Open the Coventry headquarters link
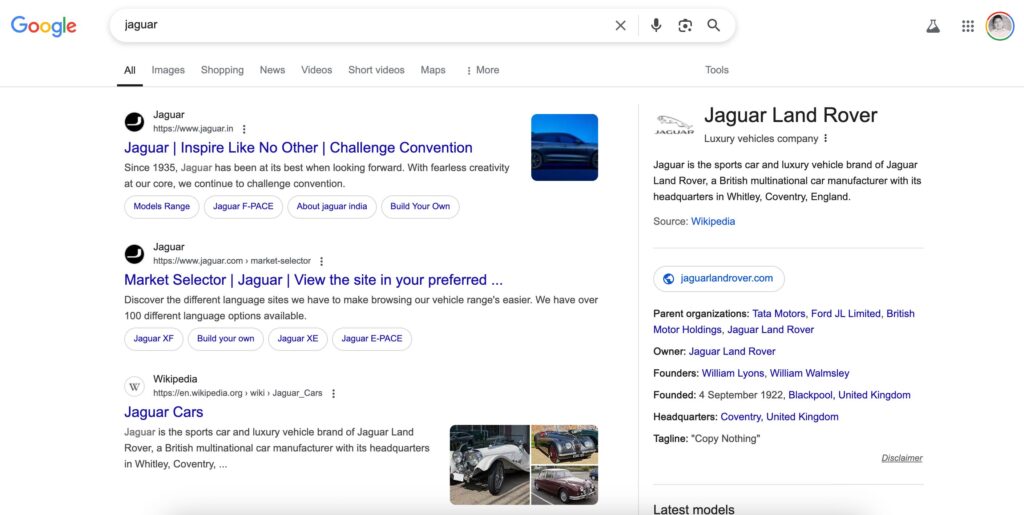Screen dimensions: 1024x515 pos(741,416)
